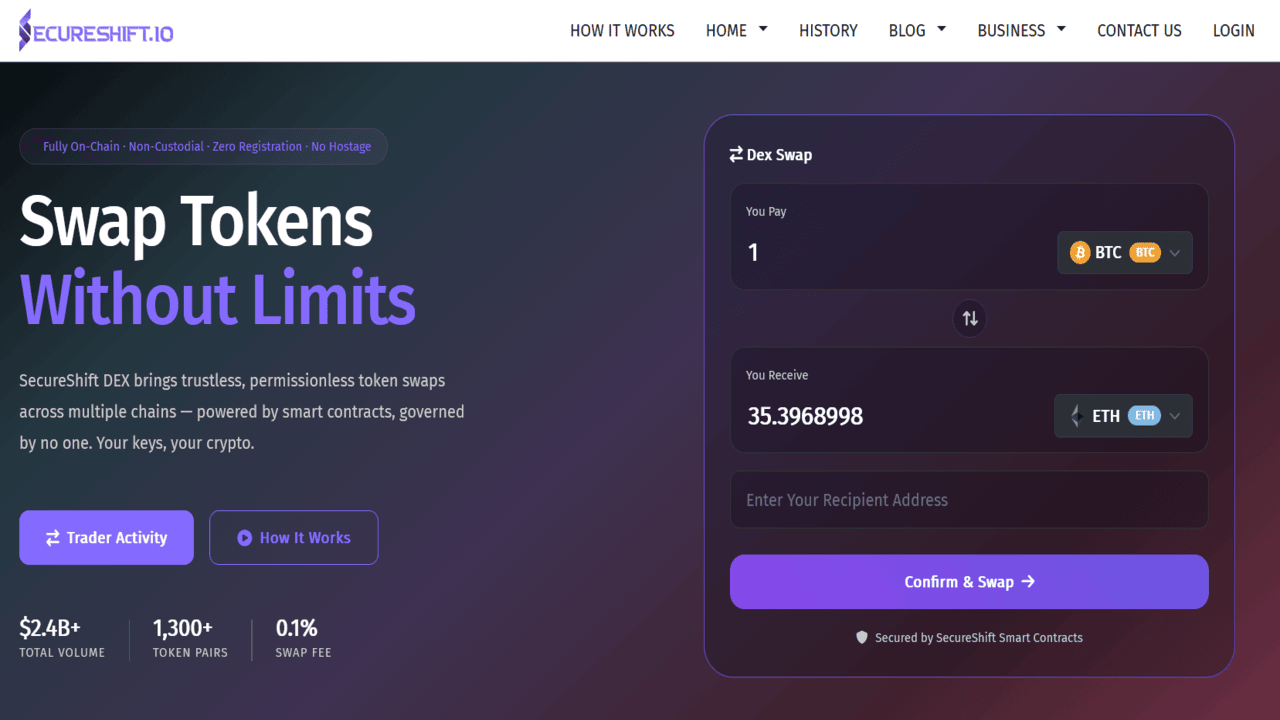1280x720 pixels.
Task: Click the swap direction arrows icon
Action: pos(970,318)
